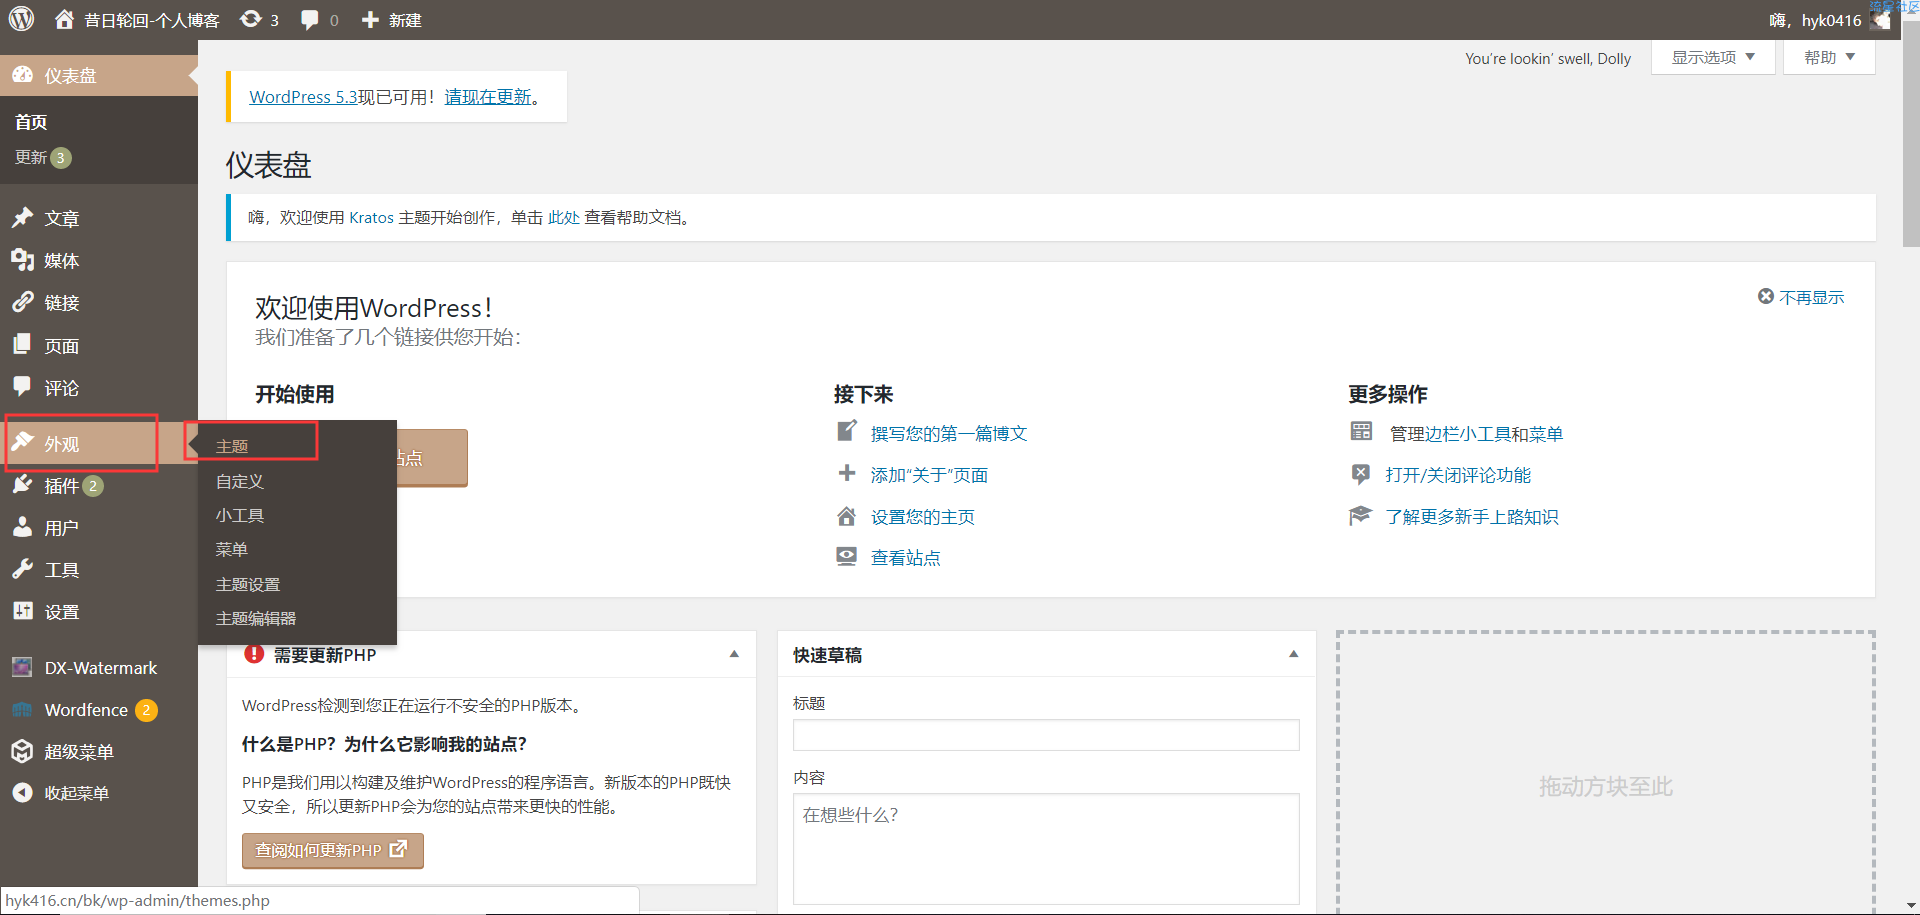Click the house icon beside 设置您的主页
The height and width of the screenshot is (915, 1920).
847,516
